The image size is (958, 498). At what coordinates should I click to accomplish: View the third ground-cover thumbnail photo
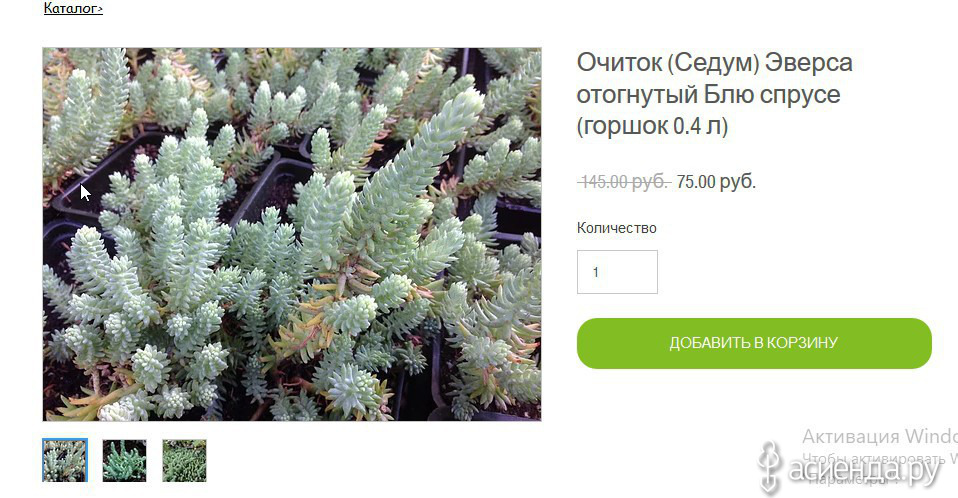(x=184, y=460)
